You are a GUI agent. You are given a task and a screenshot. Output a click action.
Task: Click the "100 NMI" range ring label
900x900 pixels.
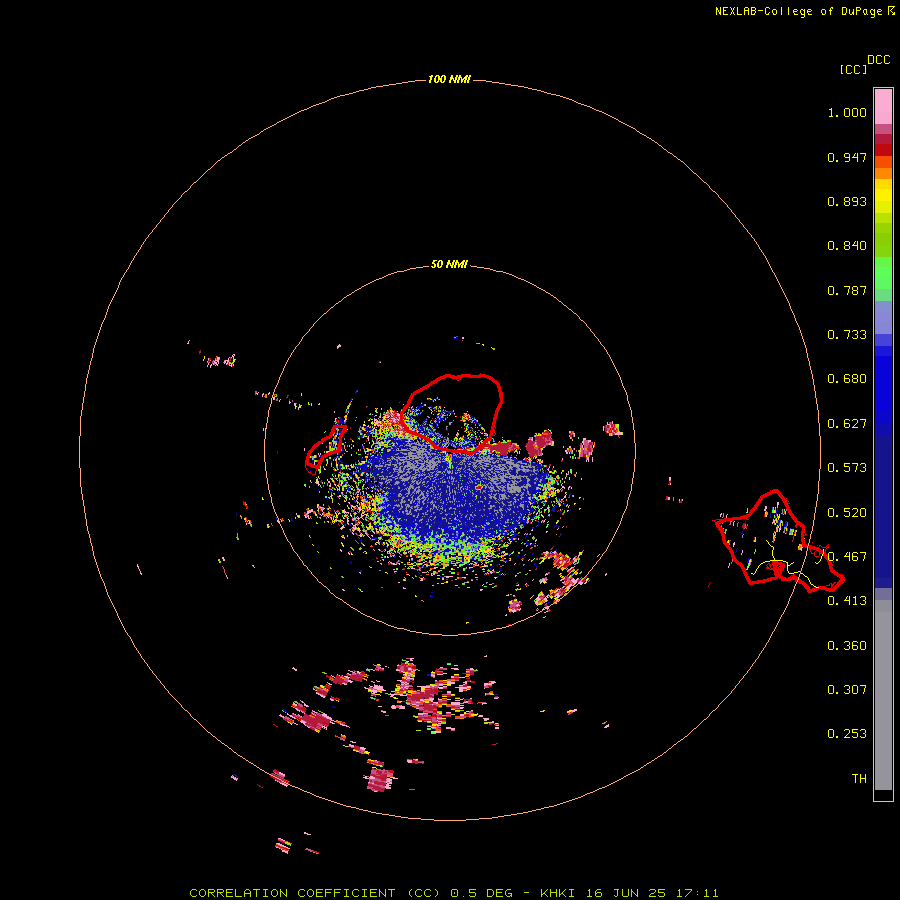[449, 79]
